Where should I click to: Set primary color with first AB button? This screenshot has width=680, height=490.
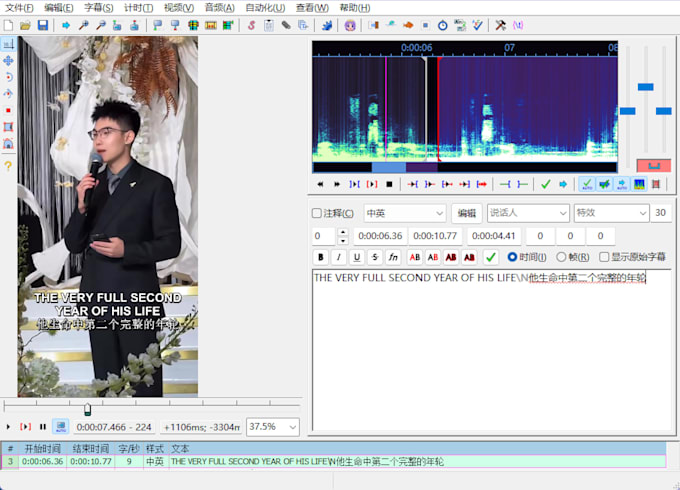415,257
